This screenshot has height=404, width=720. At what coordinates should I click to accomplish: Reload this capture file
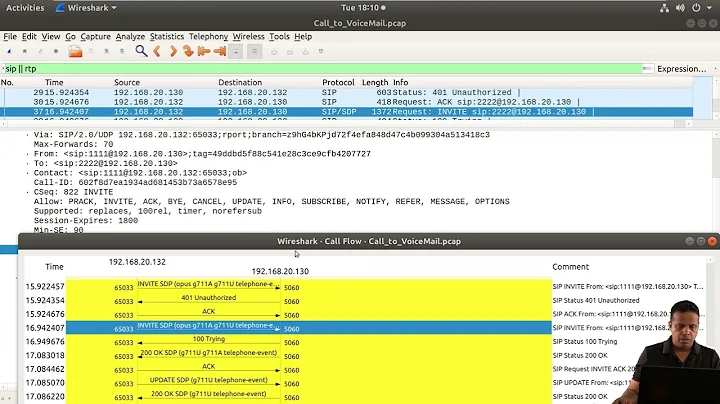122,51
